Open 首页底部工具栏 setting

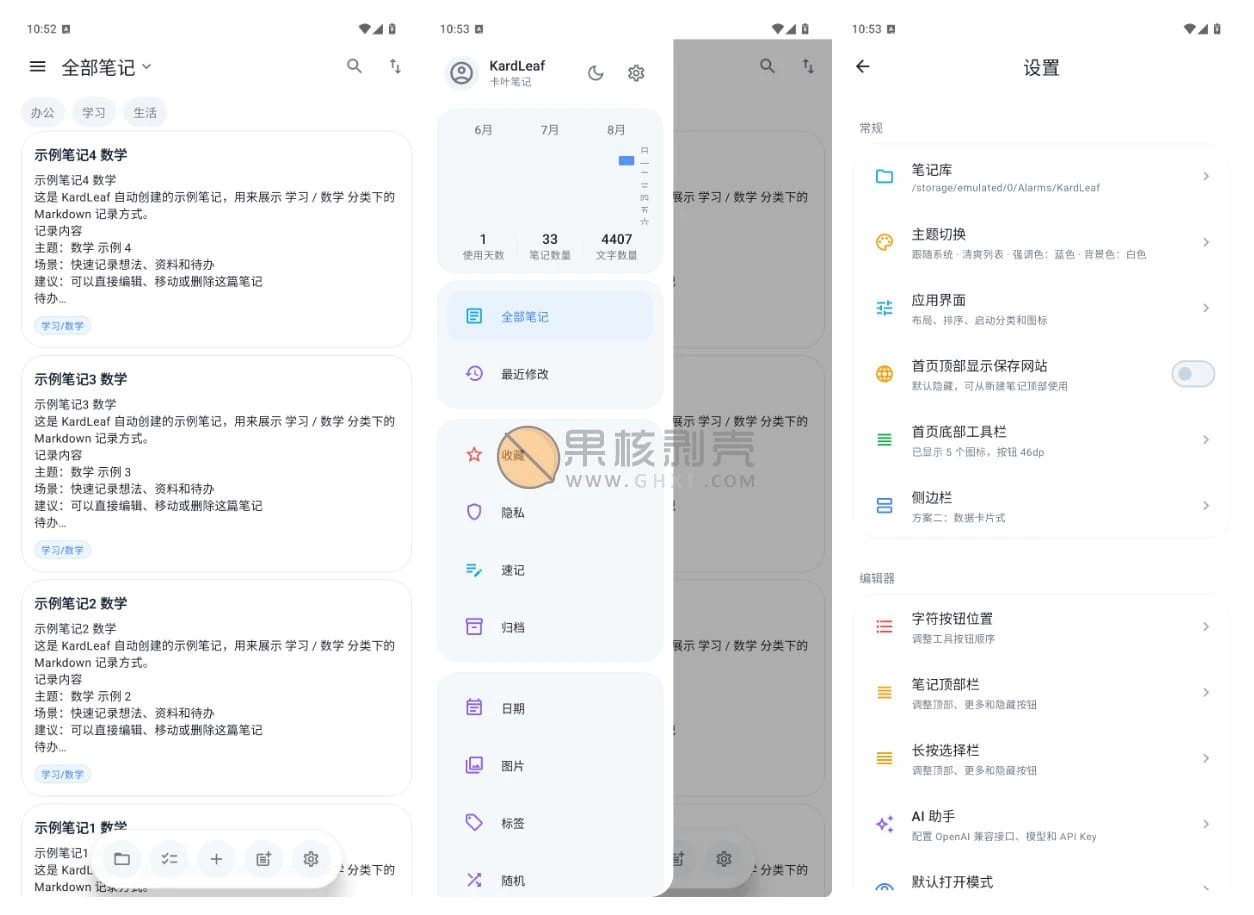pyautogui.click(x=1042, y=440)
